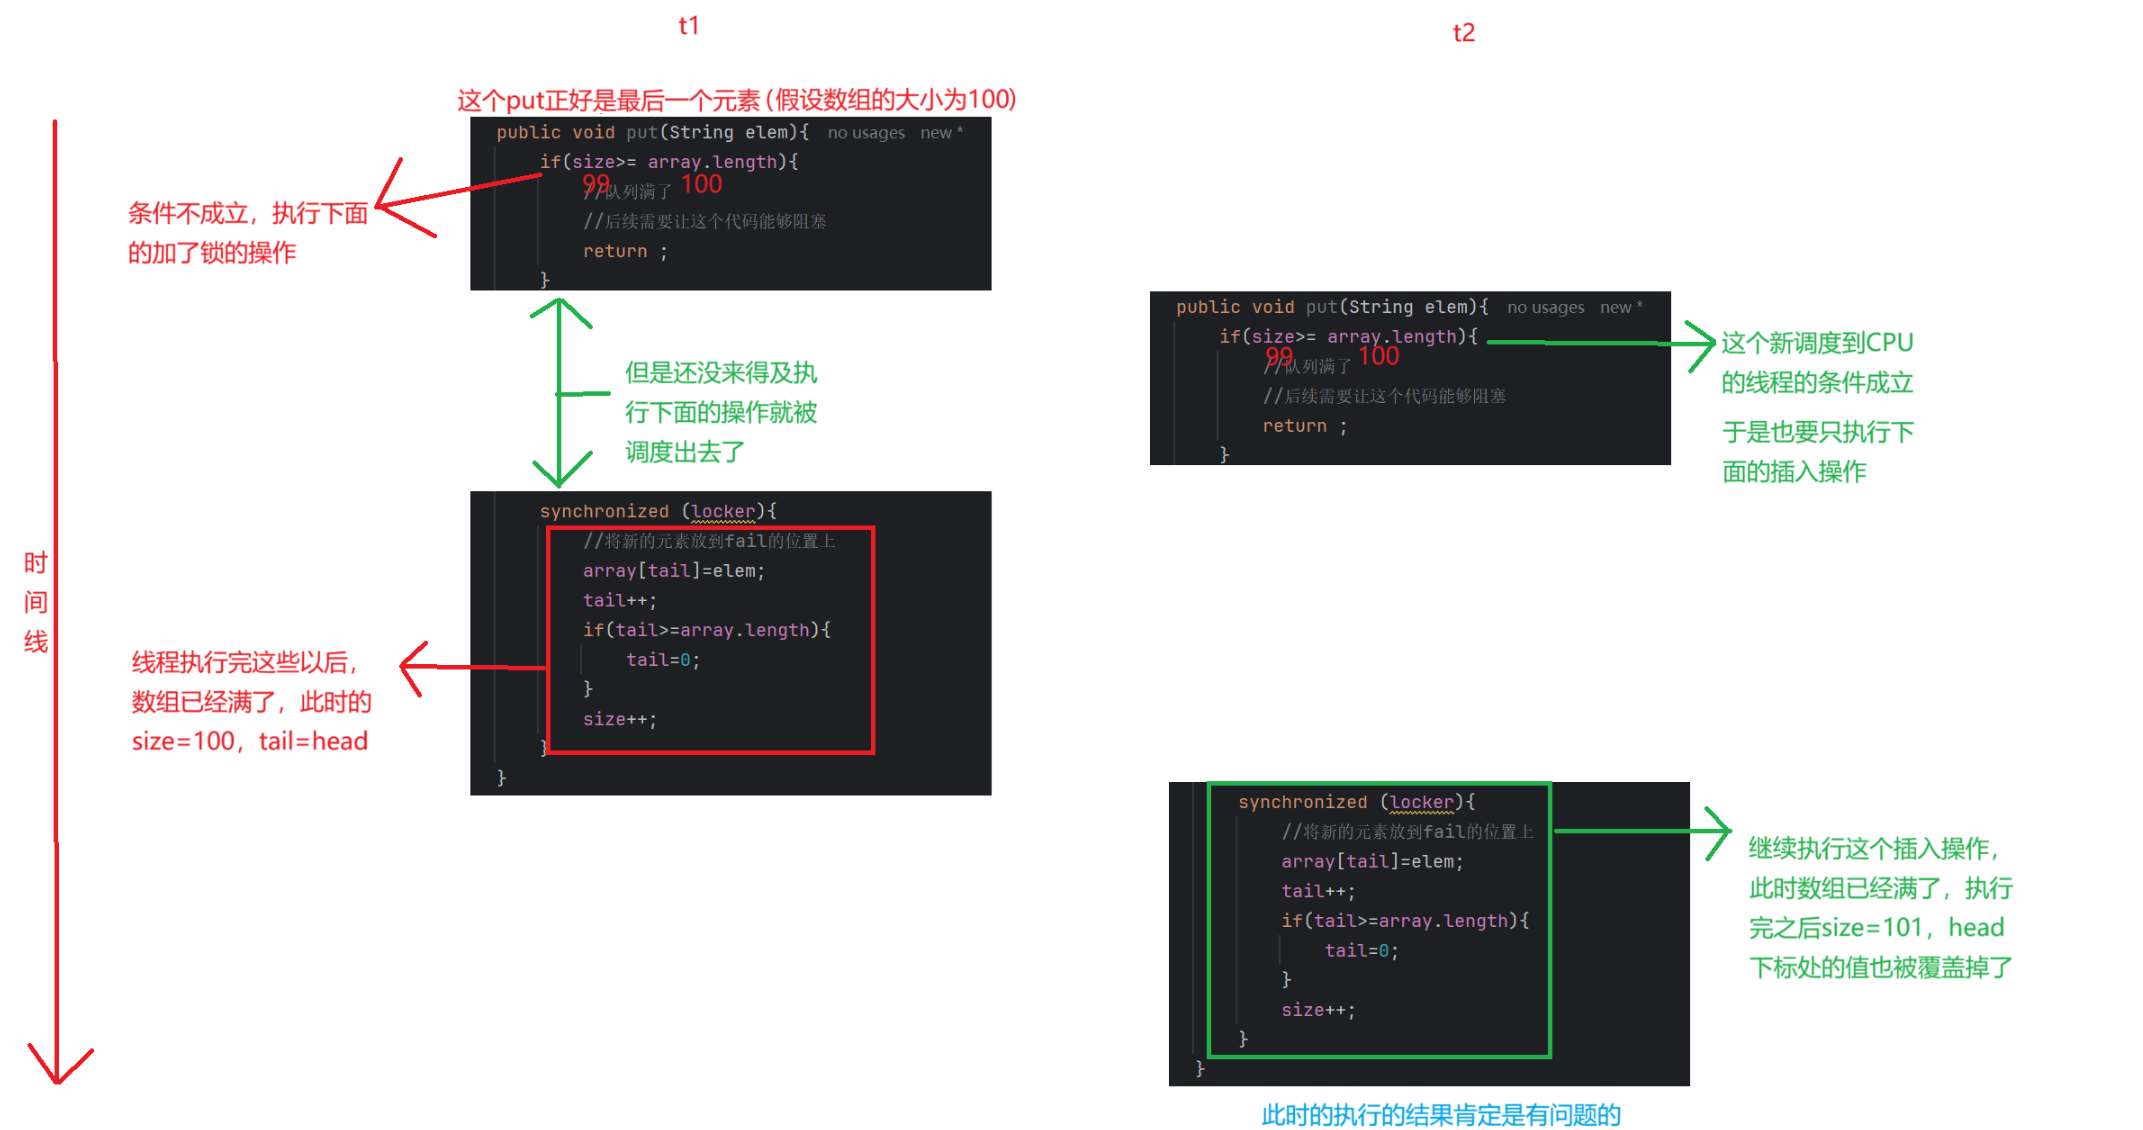Click the underlined locker in t1's synchronized line

723,511
